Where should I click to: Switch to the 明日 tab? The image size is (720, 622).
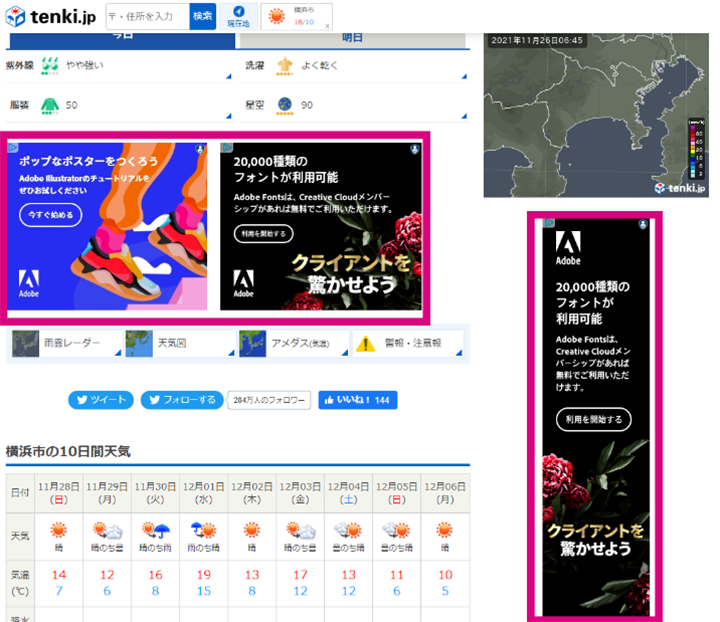click(352, 39)
